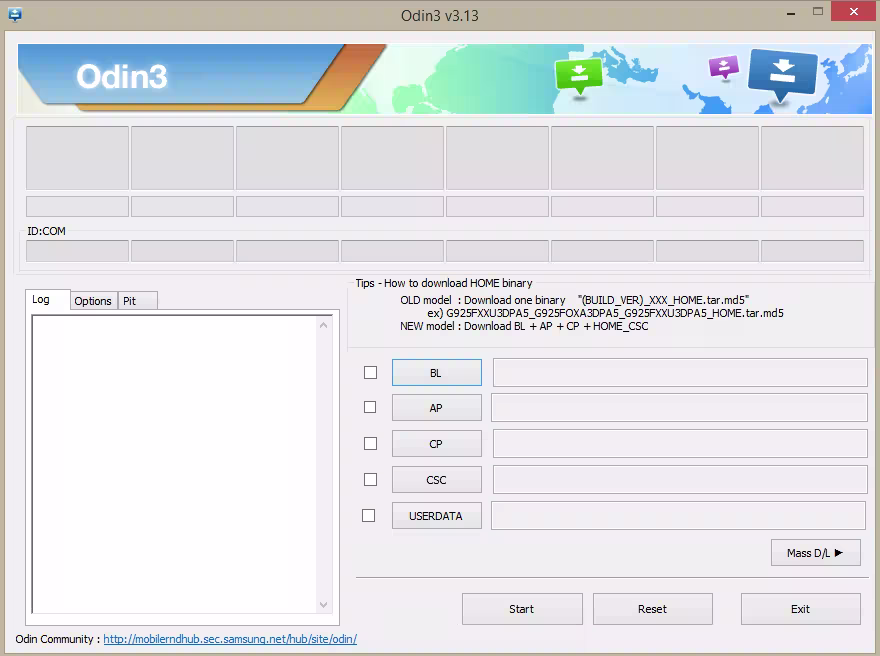880x656 pixels.
Task: Toggle the CSC checkbox
Action: [x=370, y=479]
